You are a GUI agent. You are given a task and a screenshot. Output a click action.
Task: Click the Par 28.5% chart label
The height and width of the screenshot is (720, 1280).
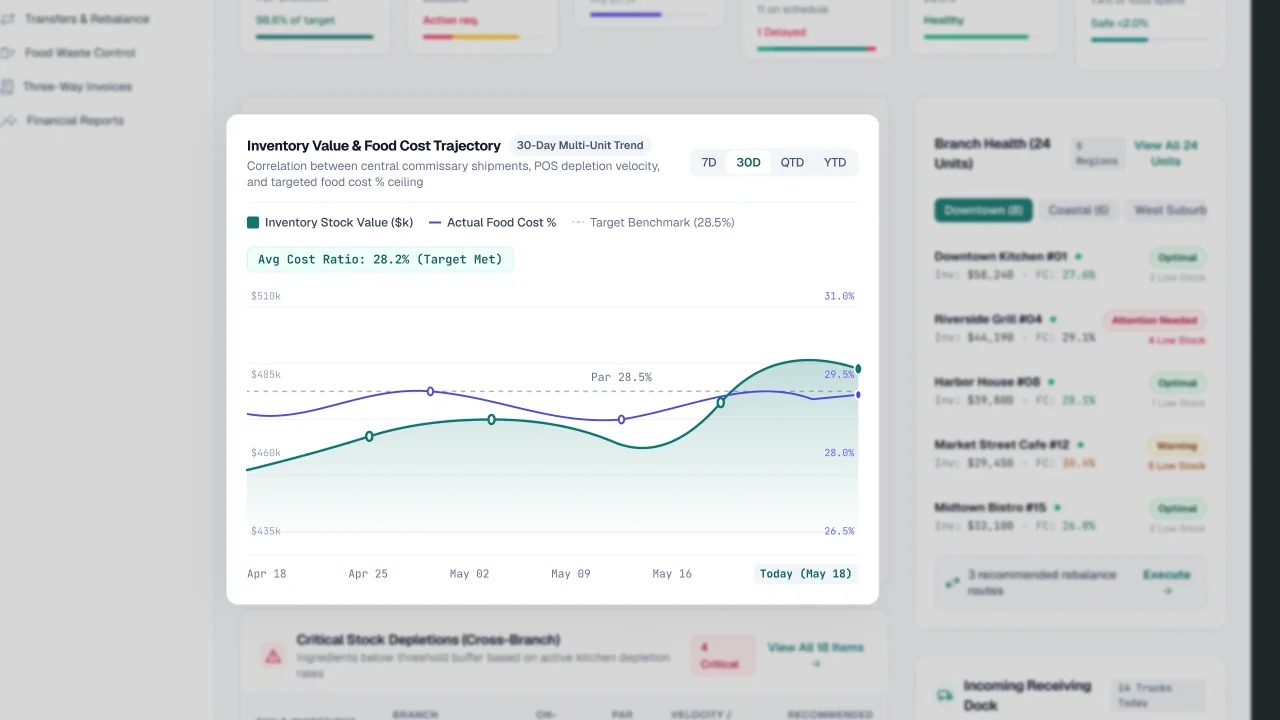pyautogui.click(x=621, y=377)
